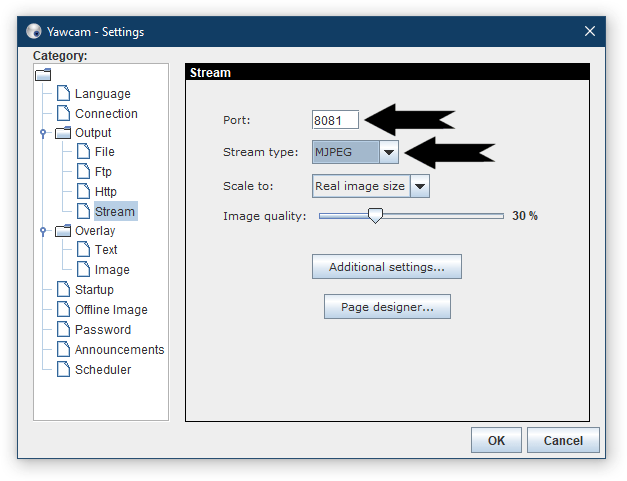This screenshot has height=481, width=627.
Task: Click the Image quality slider handle
Action: tap(375, 216)
